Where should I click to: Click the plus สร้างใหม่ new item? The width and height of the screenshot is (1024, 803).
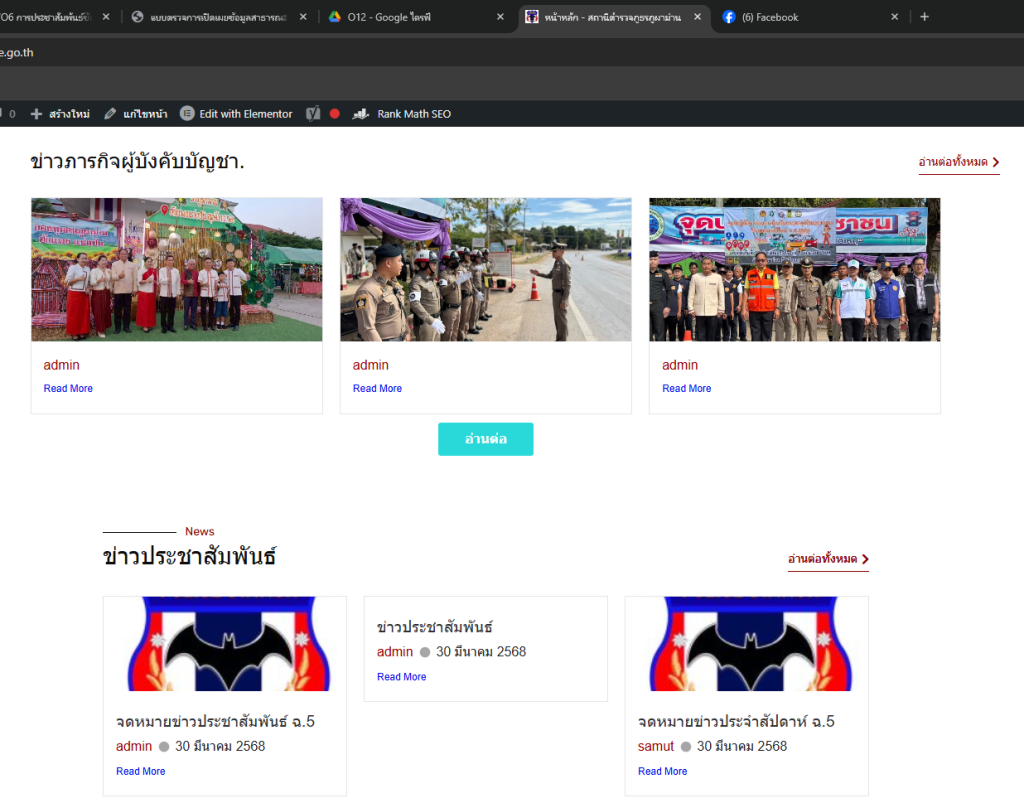[60, 114]
